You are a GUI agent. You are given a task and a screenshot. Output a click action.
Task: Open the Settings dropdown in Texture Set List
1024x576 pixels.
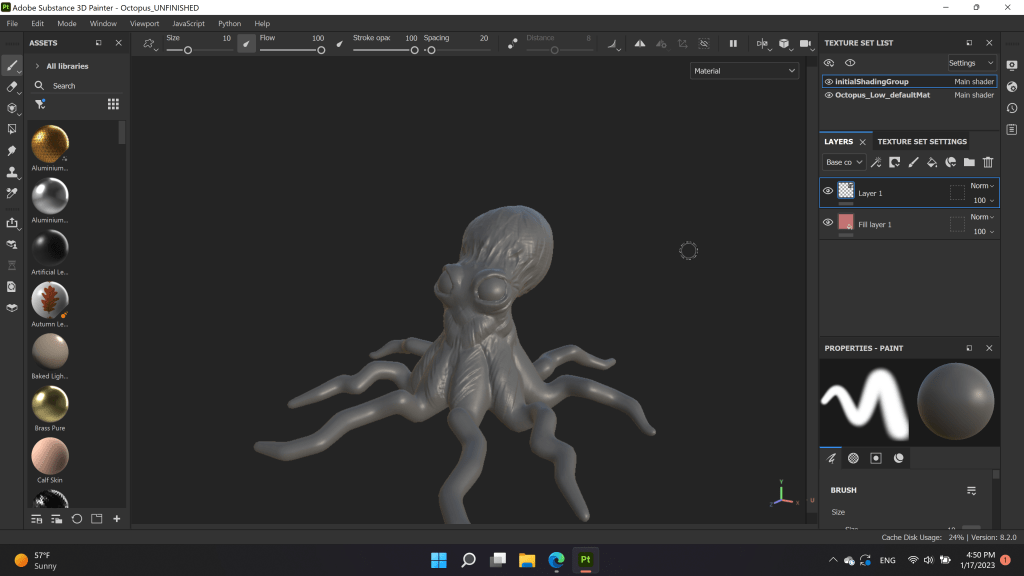click(x=971, y=63)
